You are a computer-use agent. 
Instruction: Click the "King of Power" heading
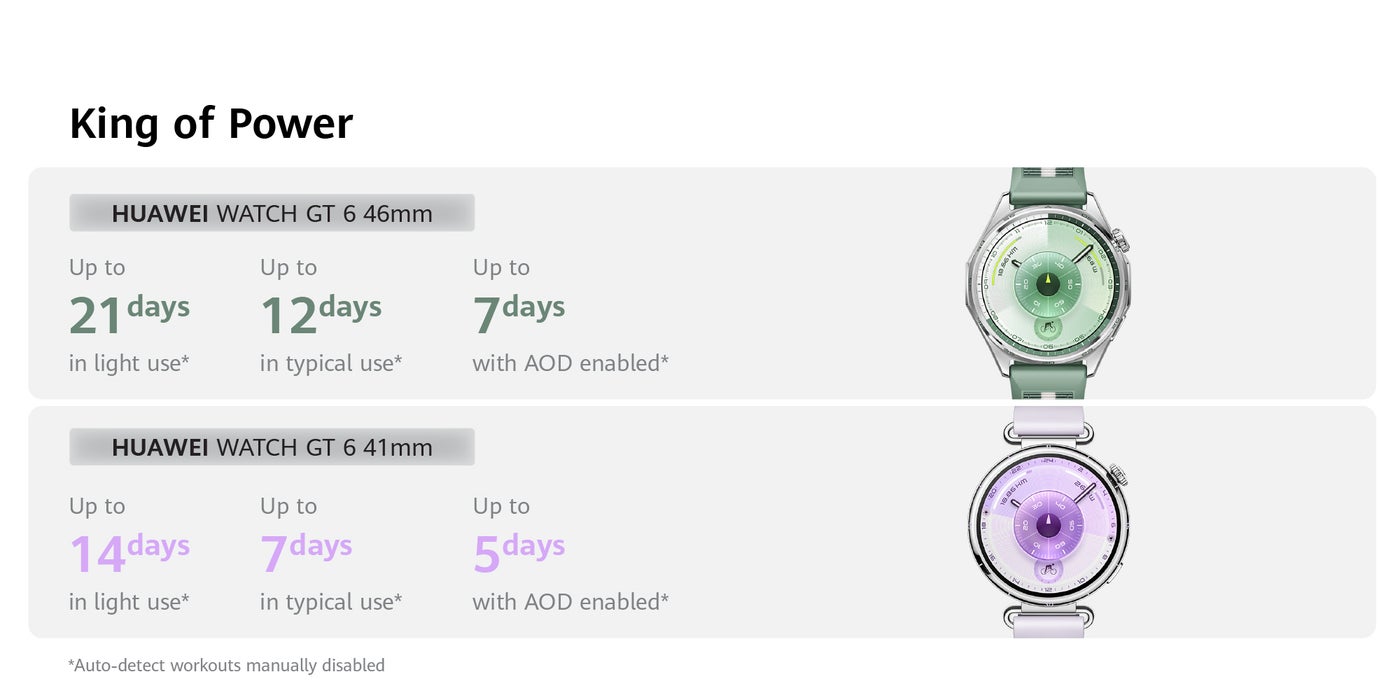click(x=211, y=123)
